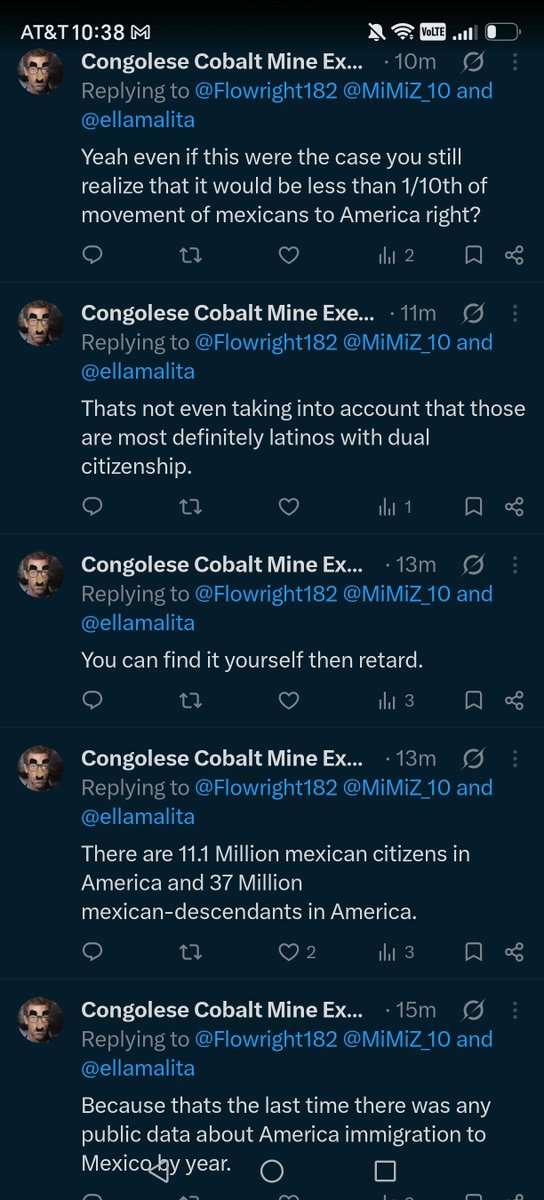Tap the Android home navigation button
Image resolution: width=544 pixels, height=1200 pixels.
pyautogui.click(x=271, y=1171)
